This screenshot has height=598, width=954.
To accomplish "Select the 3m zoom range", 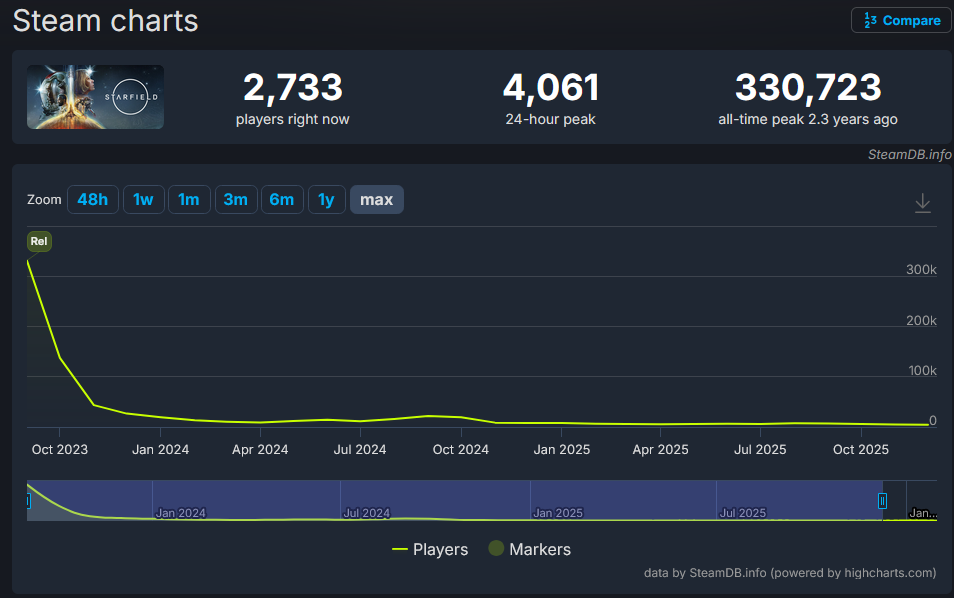I will [235, 200].
